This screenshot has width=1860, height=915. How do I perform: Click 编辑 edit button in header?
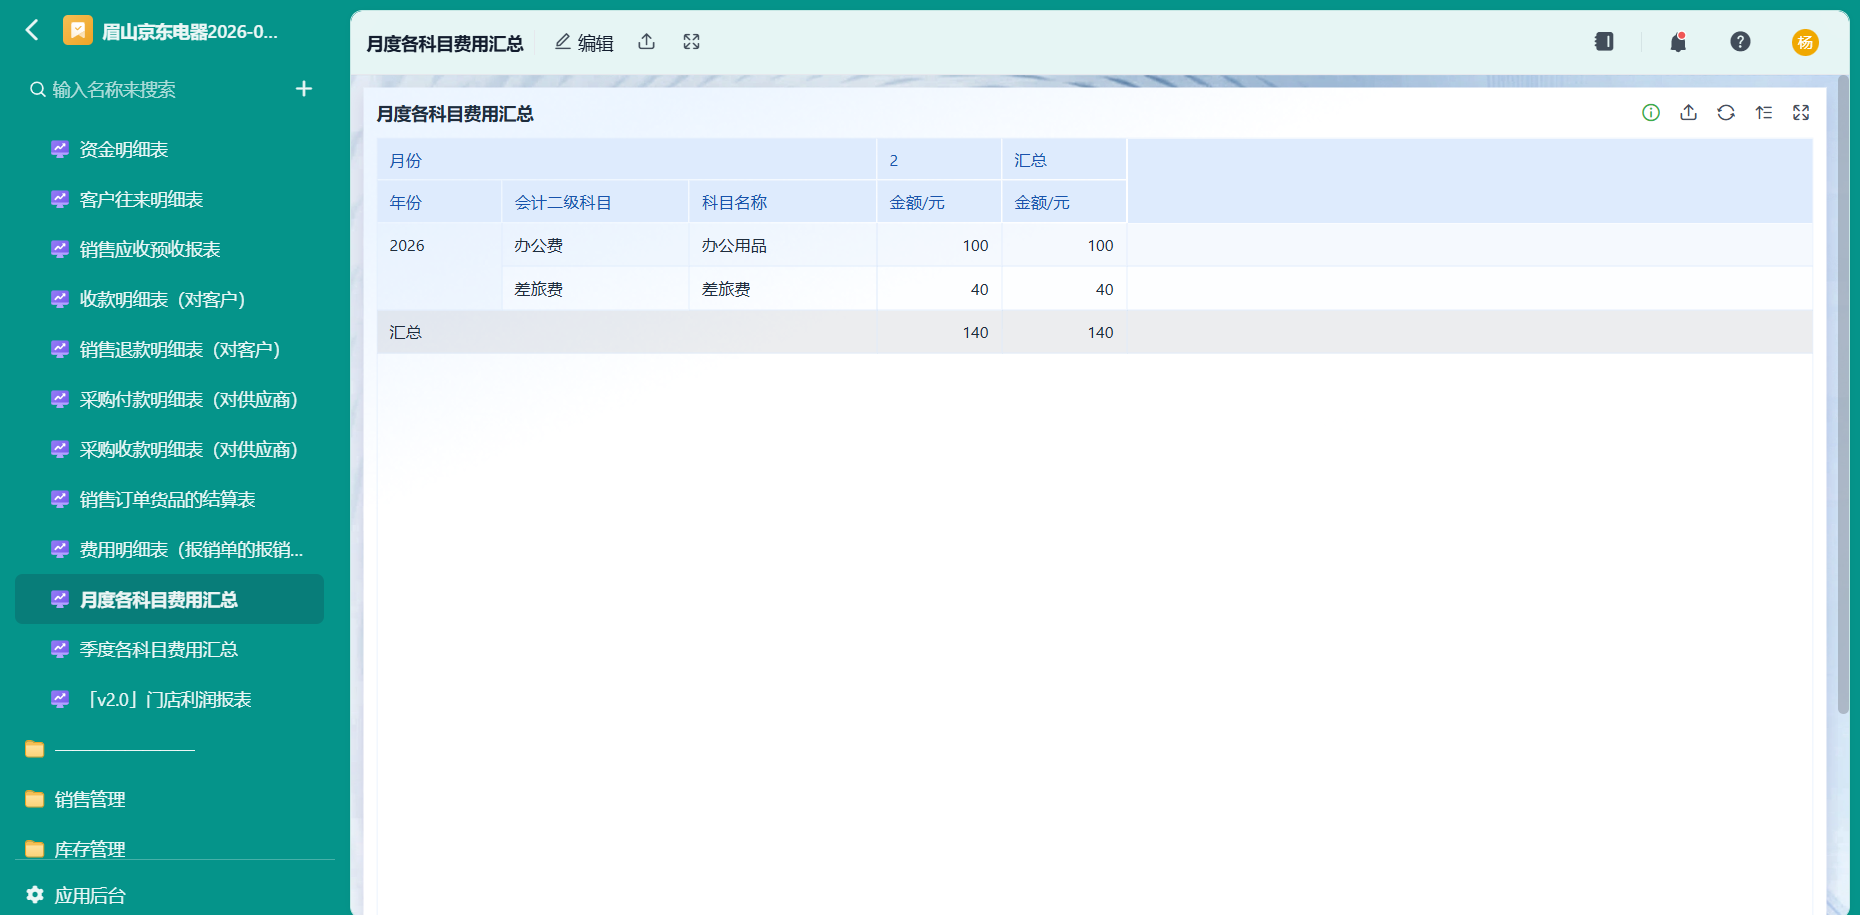coord(584,42)
